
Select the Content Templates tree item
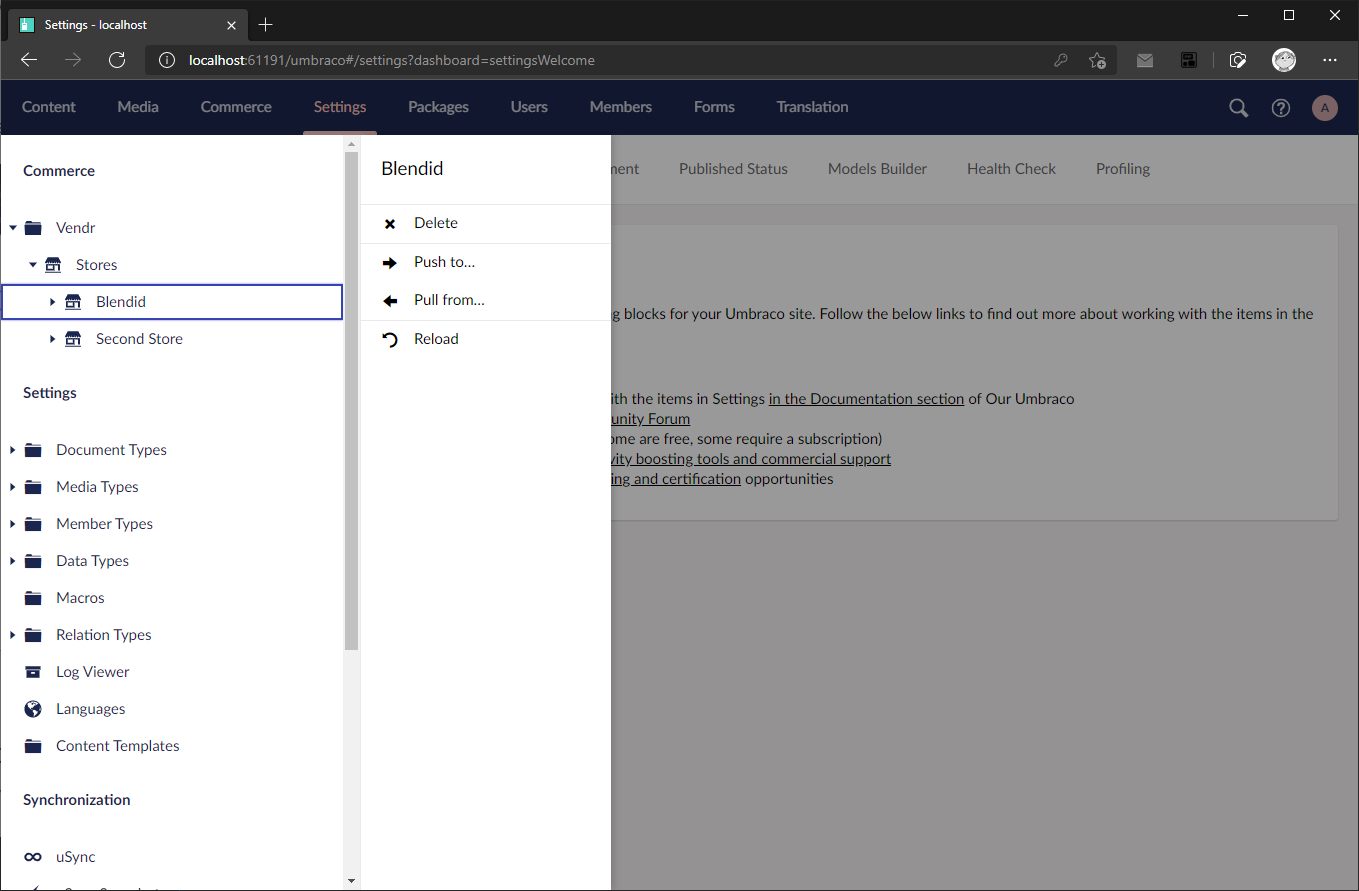pos(117,746)
